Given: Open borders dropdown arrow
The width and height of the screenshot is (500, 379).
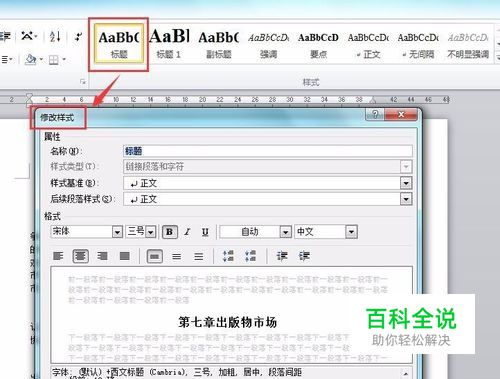Looking at the screenshot, I should pyautogui.click(x=64, y=60).
